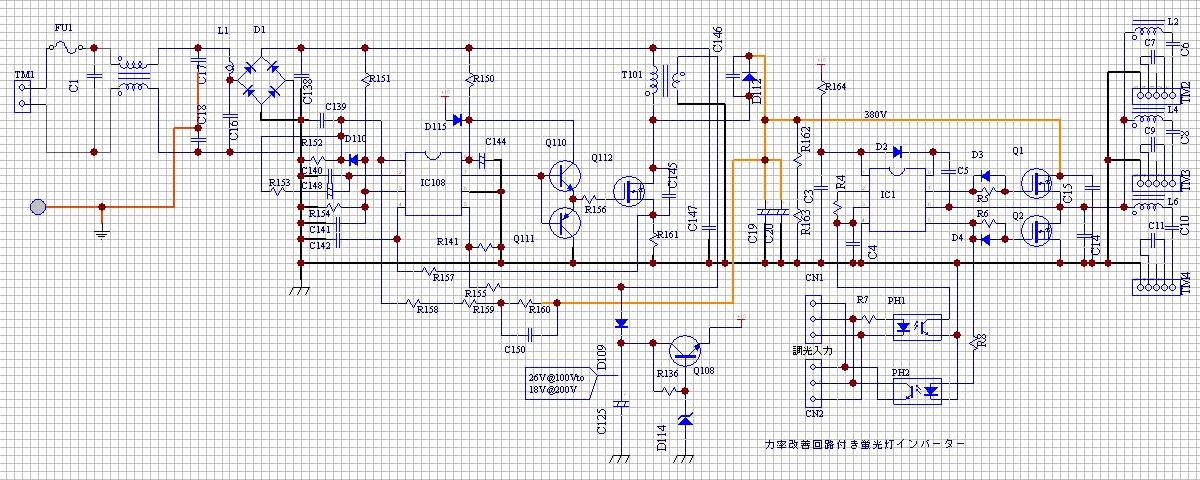Select the 'C146' capacitor label
Image resolution: width=1200 pixels, height=480 pixels.
[x=719, y=41]
